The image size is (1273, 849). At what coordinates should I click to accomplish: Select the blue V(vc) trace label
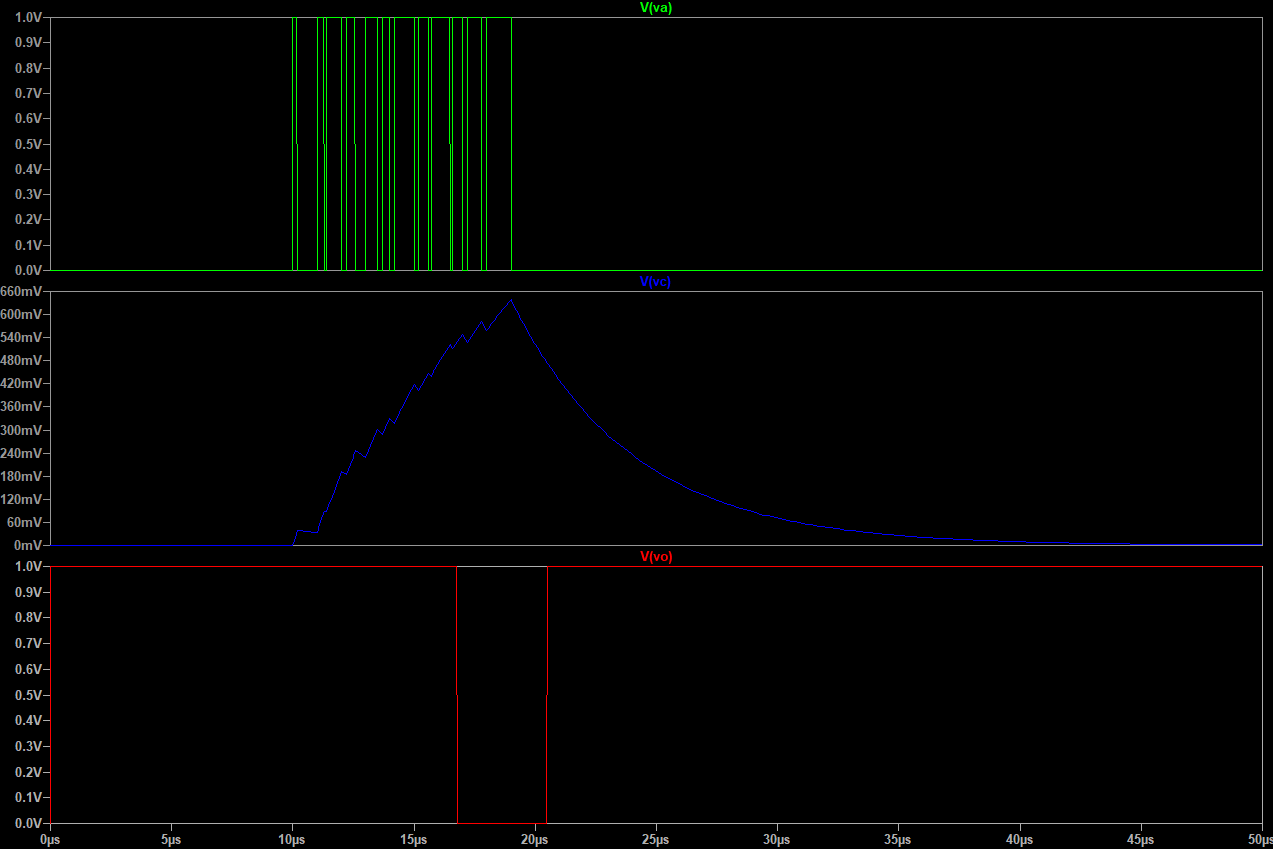pos(655,282)
